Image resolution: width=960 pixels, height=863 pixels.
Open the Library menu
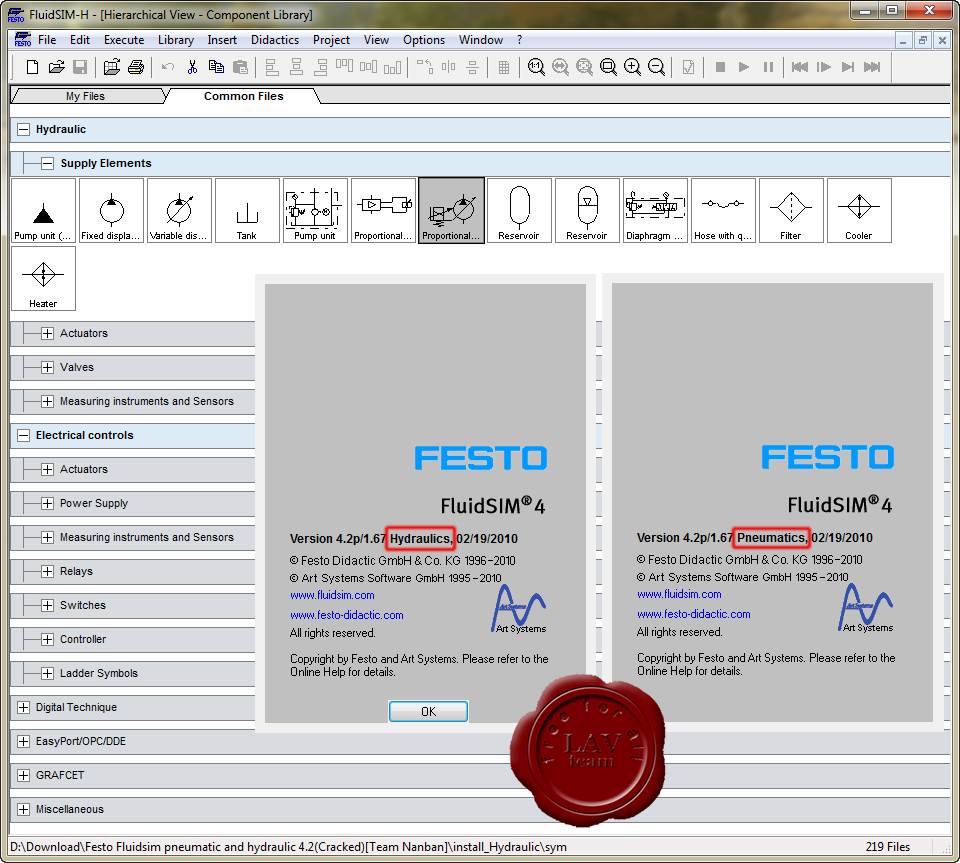click(x=176, y=40)
